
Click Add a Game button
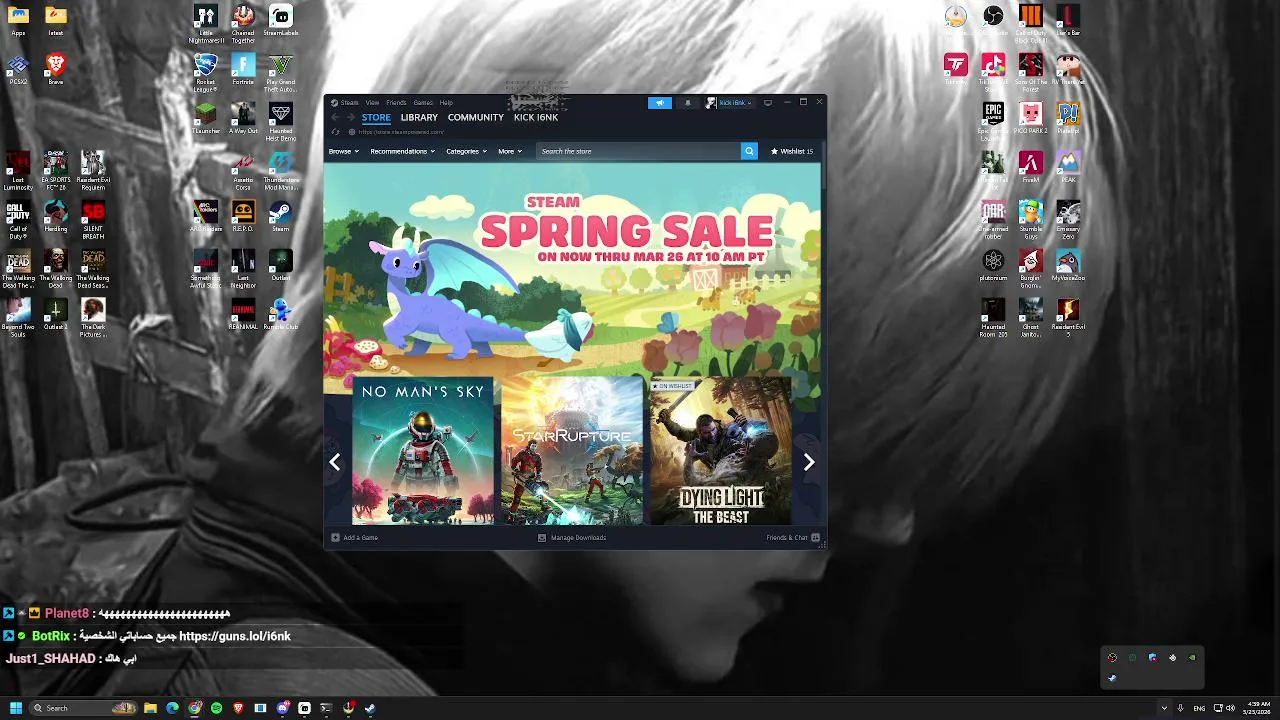355,538
